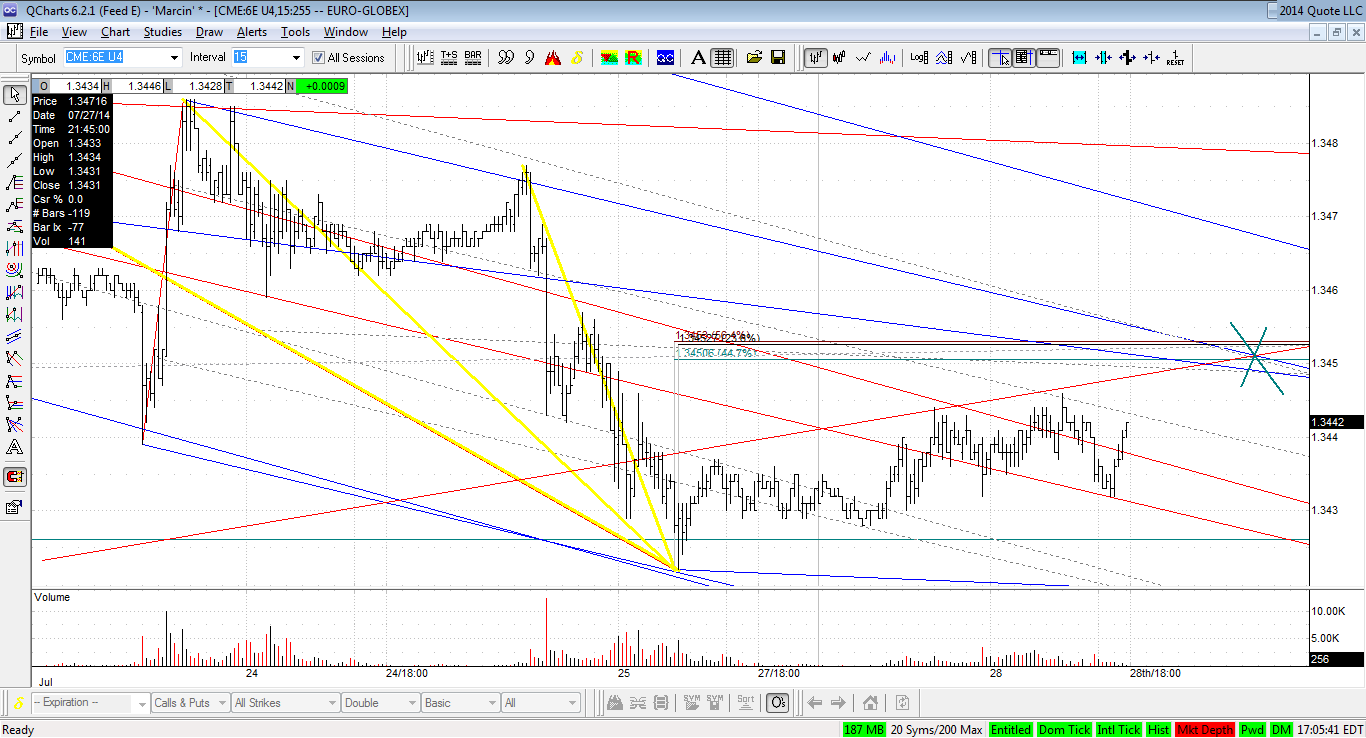Viewport: 1366px width, 738px height.
Task: Click the home icon in the bottom toolbar
Action: 871,703
